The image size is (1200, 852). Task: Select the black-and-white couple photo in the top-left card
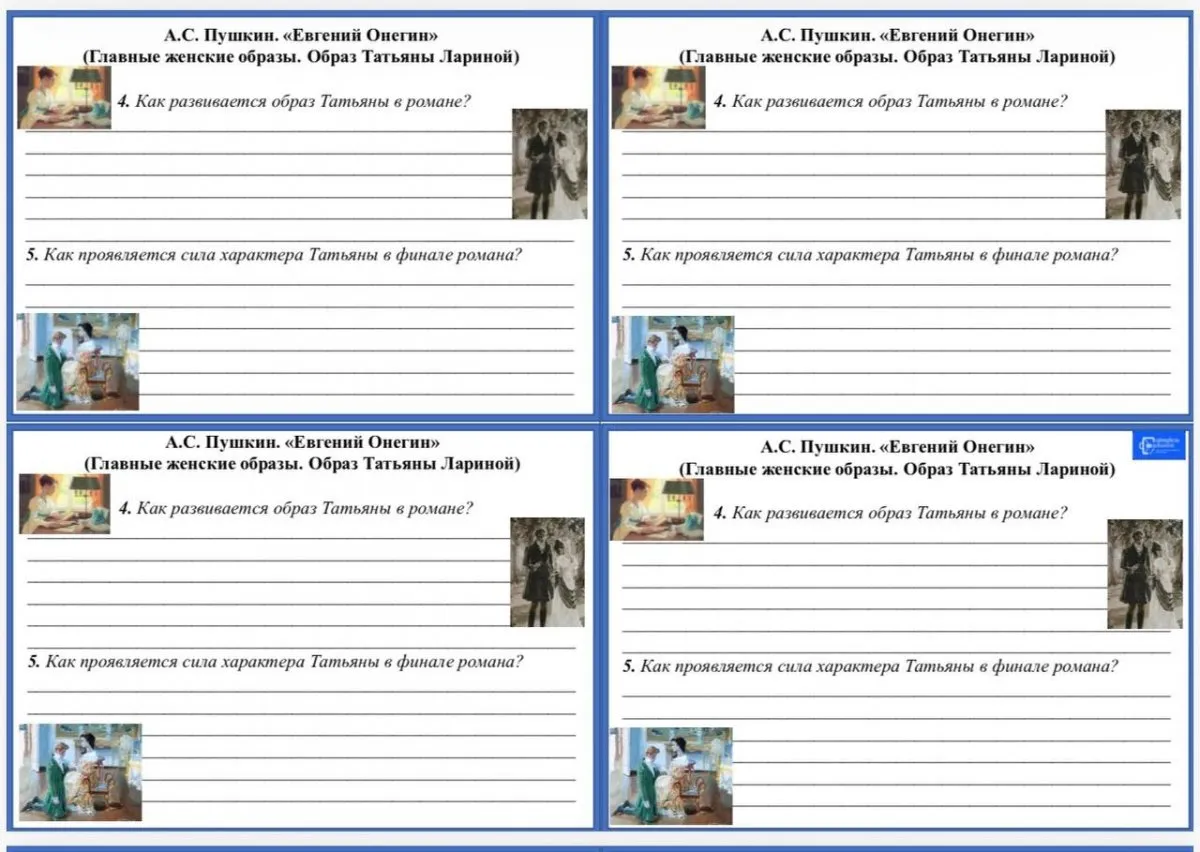[549, 164]
